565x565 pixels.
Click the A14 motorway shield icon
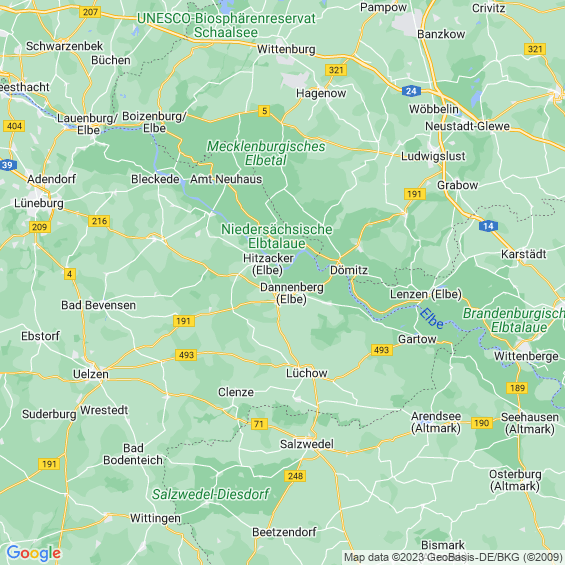488,226
